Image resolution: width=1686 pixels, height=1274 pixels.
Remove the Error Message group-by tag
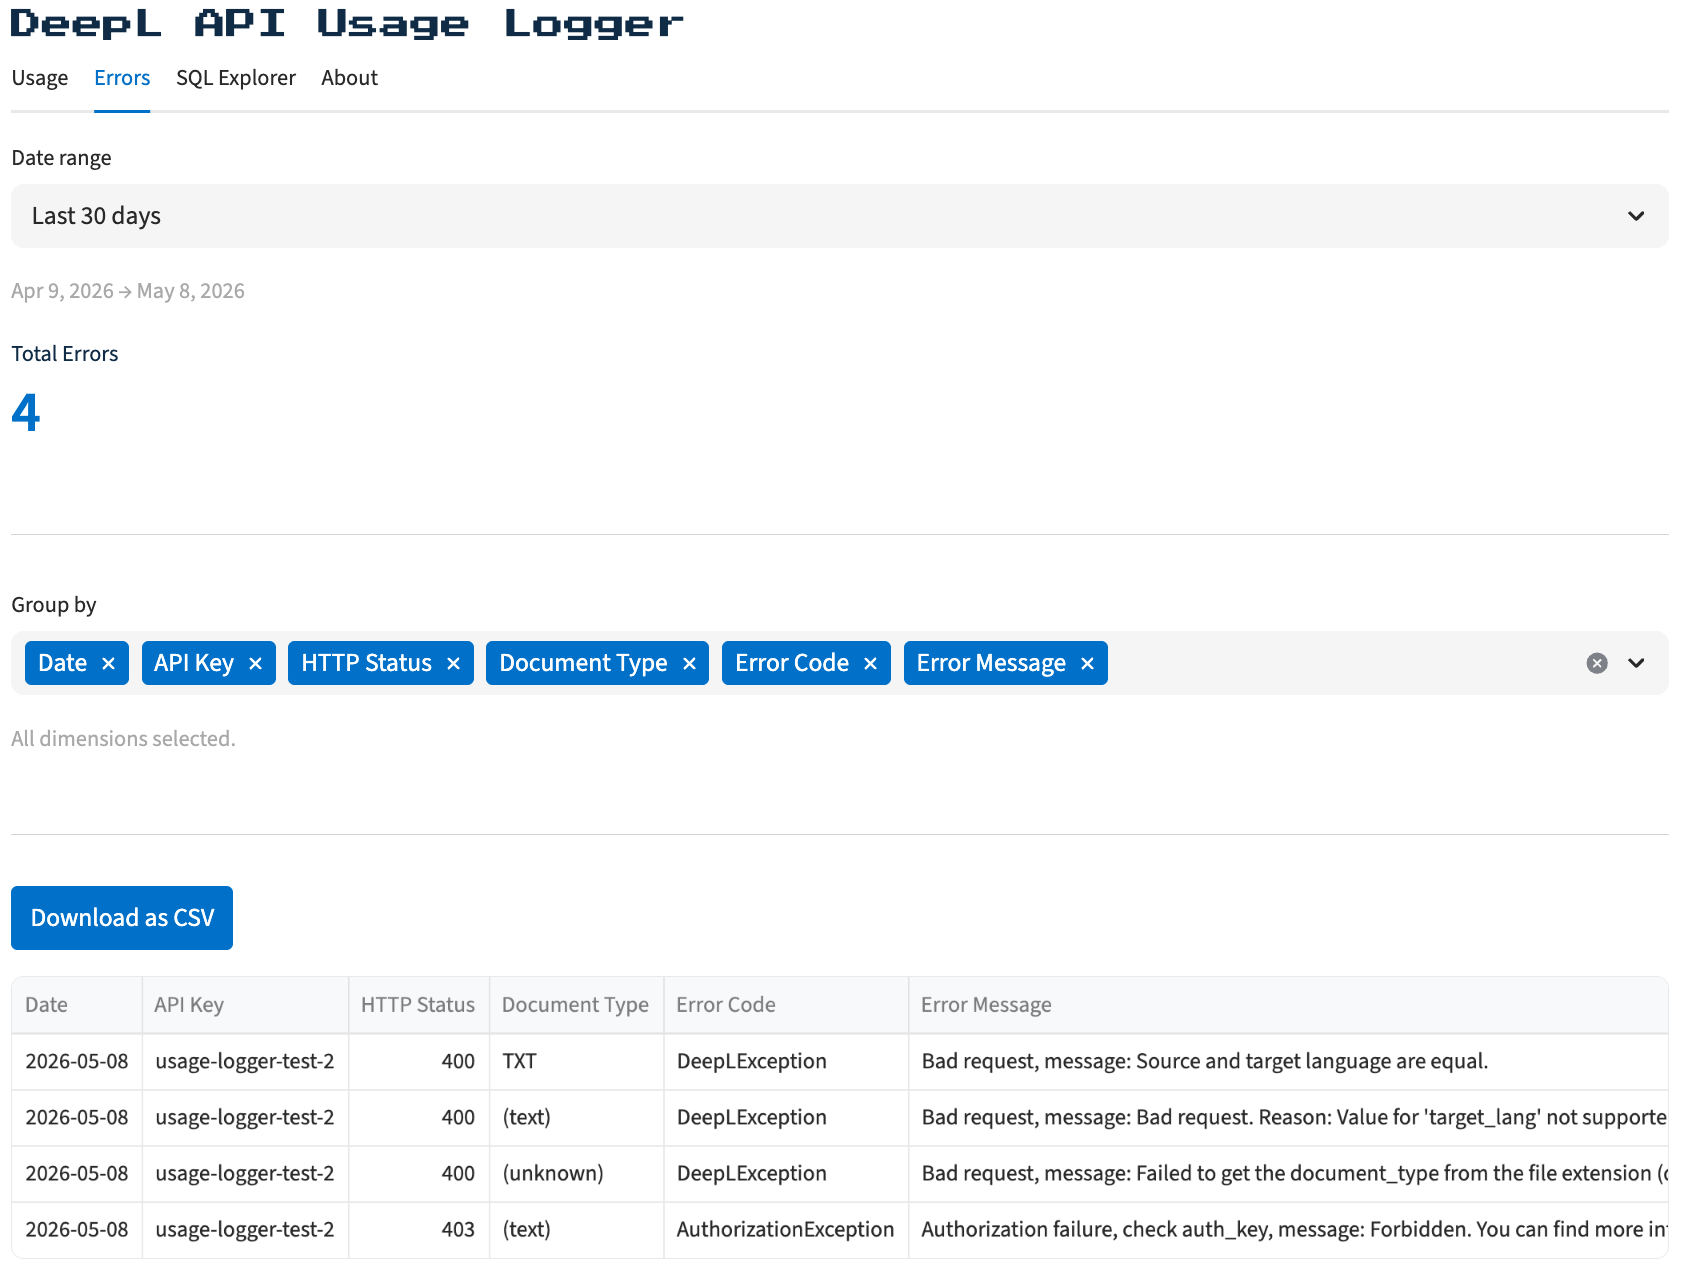tap(1087, 664)
